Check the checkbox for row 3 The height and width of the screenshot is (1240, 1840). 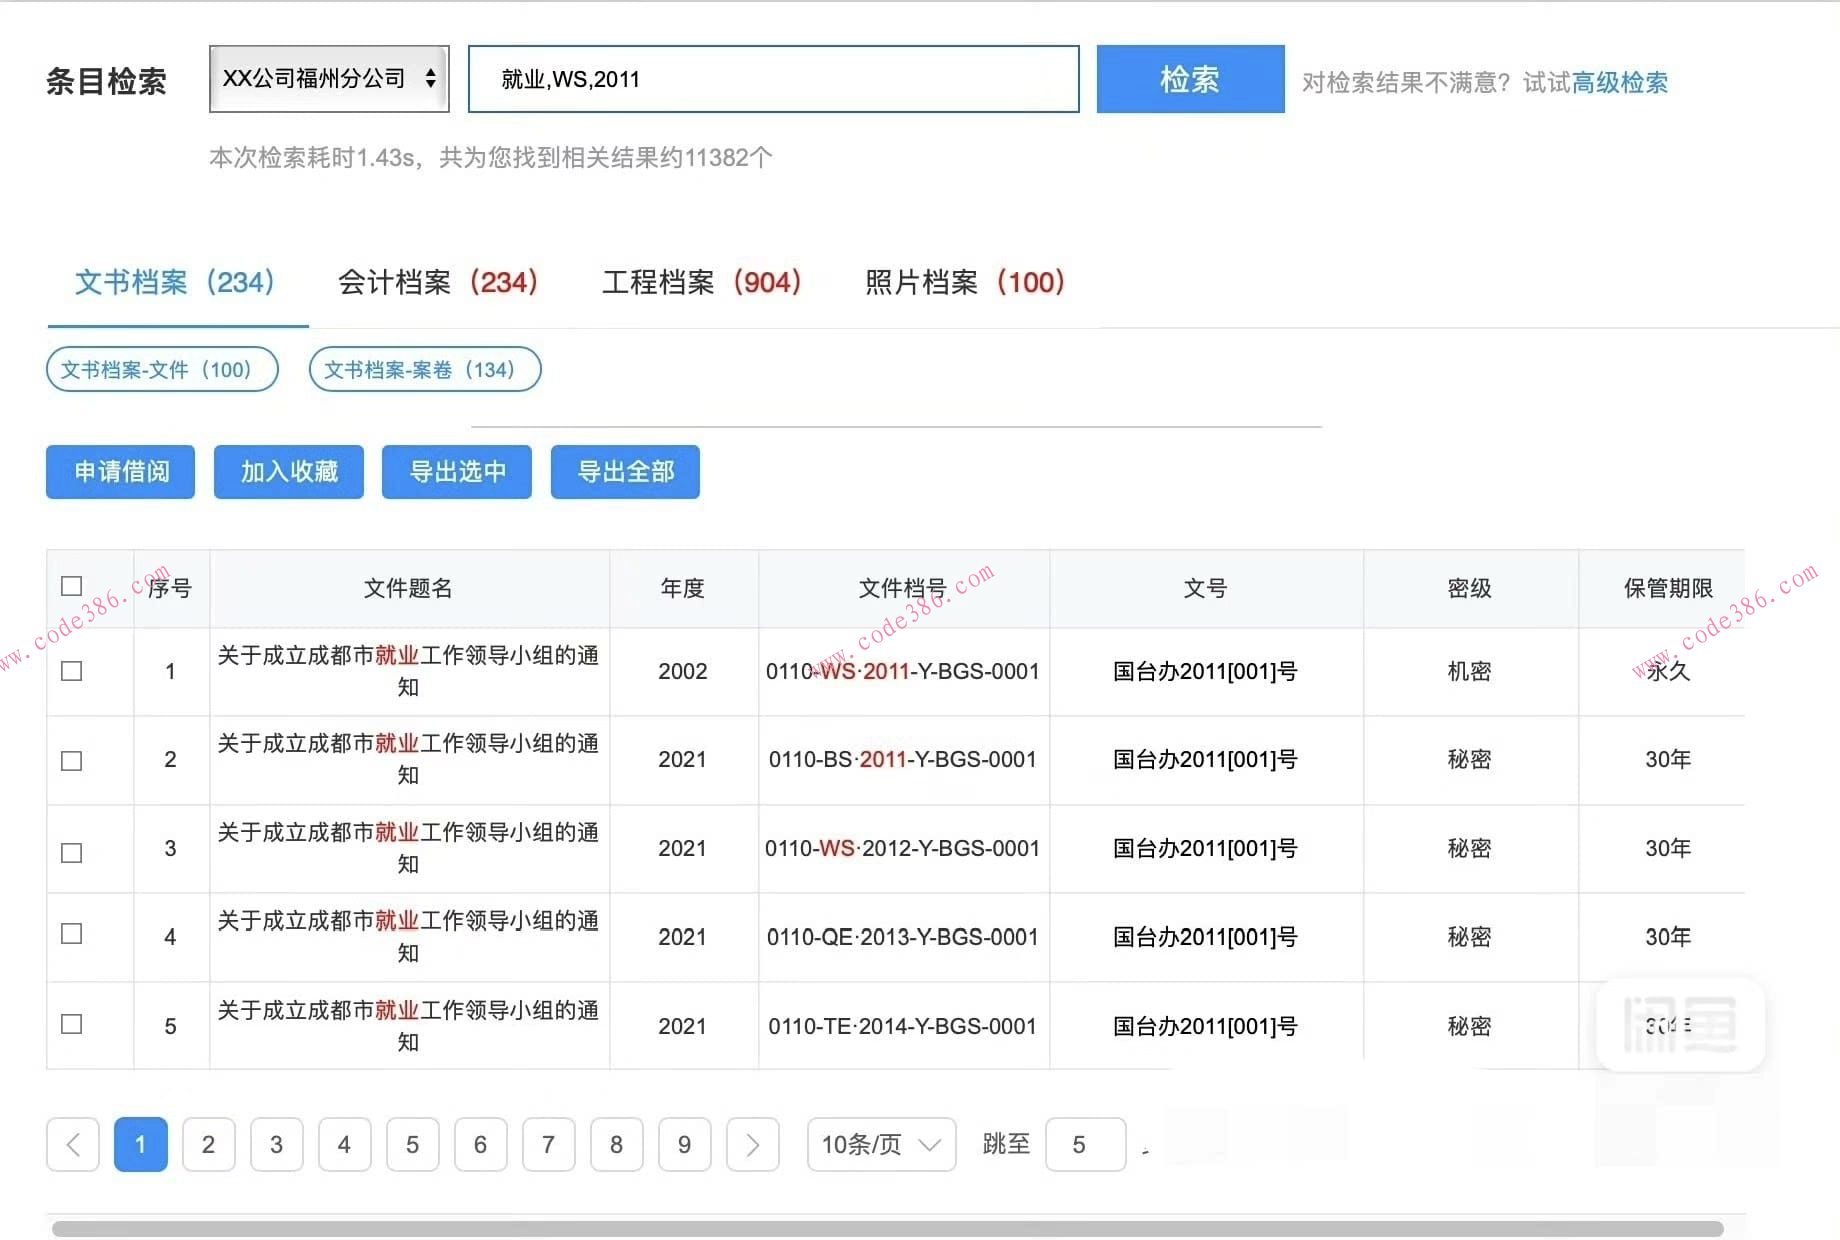(70, 852)
